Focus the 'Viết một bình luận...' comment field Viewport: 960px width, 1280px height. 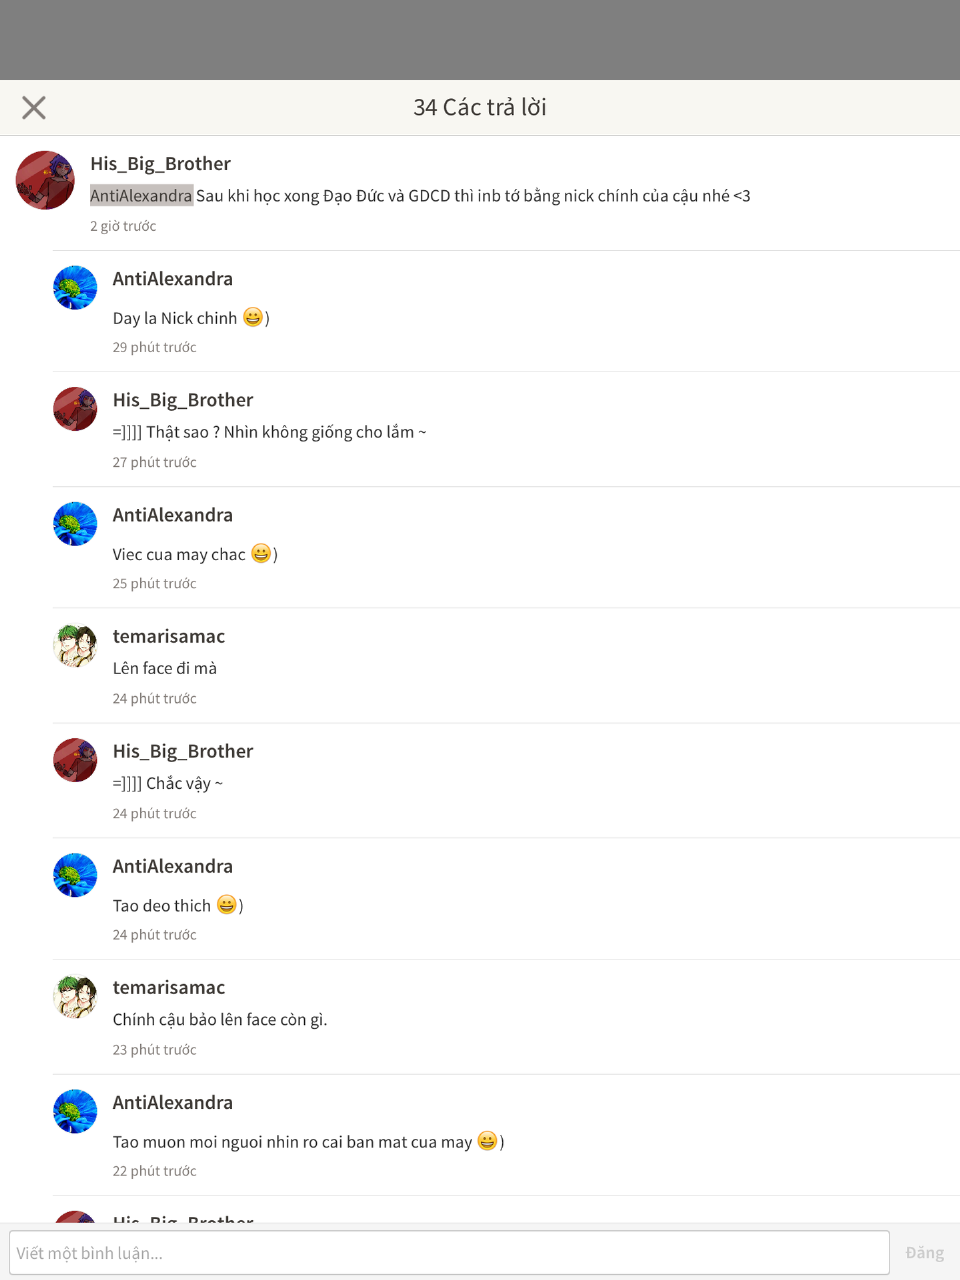(449, 1253)
